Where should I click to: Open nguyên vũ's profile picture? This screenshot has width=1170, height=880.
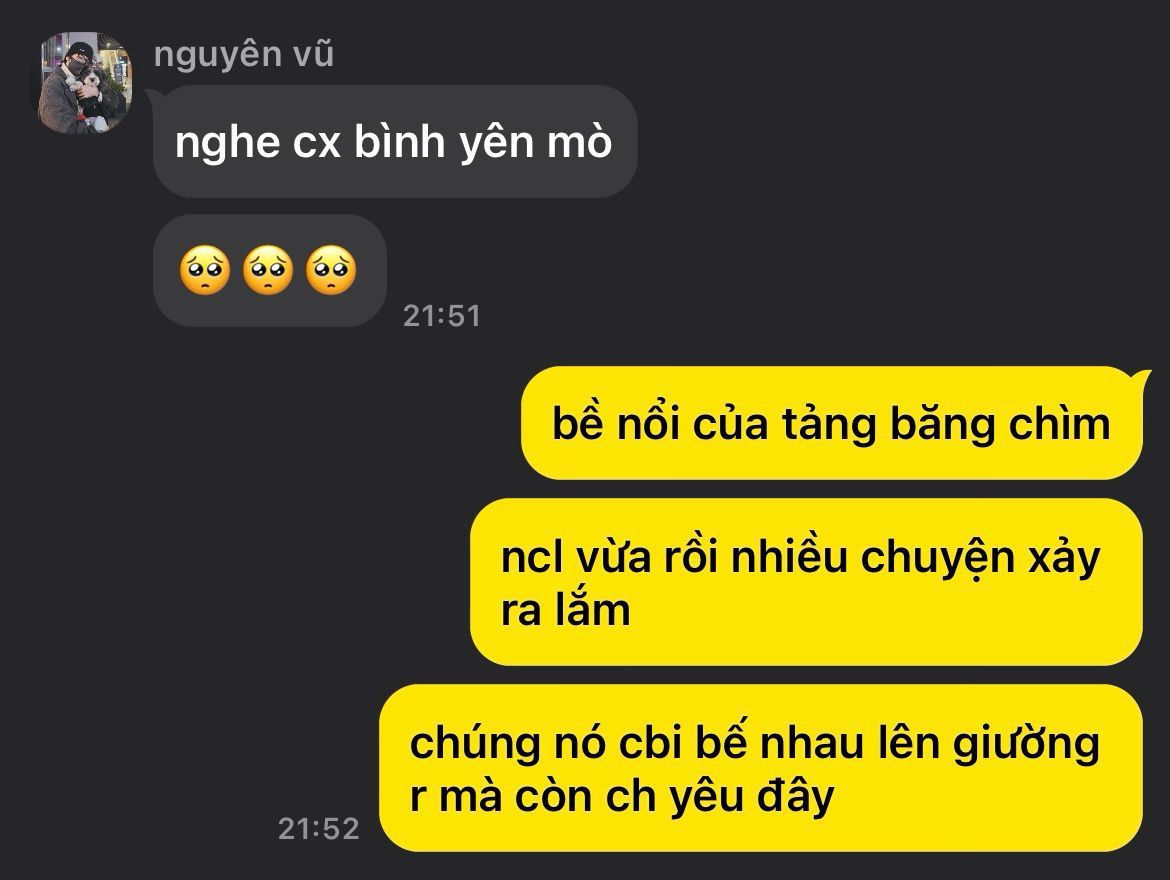84,82
